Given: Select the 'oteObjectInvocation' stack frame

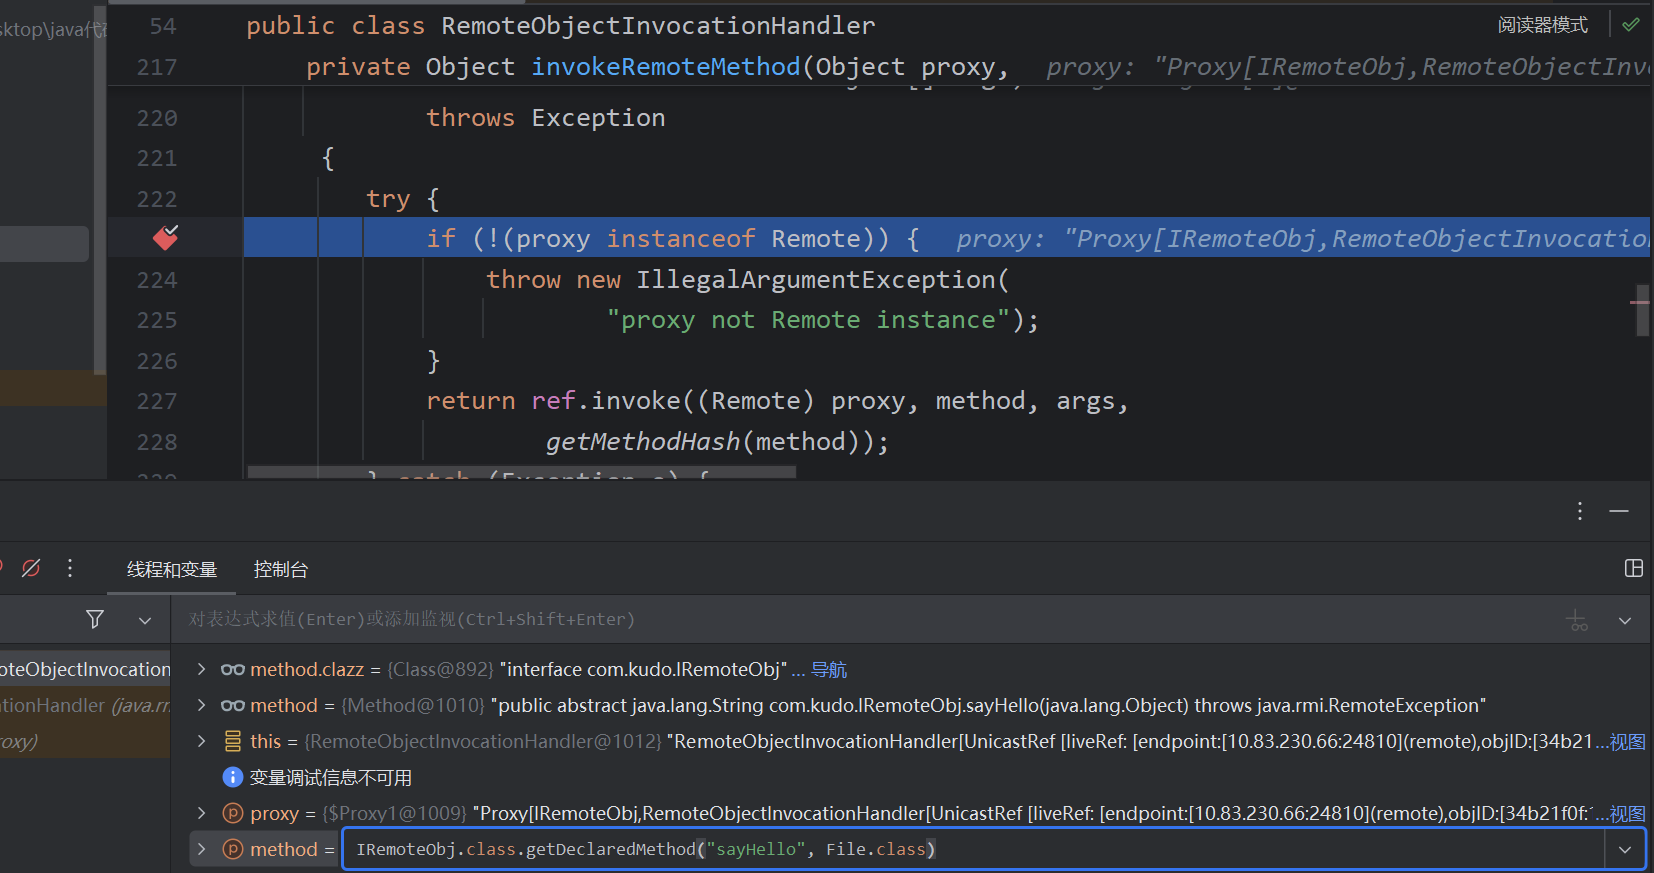Looking at the screenshot, I should point(85,669).
